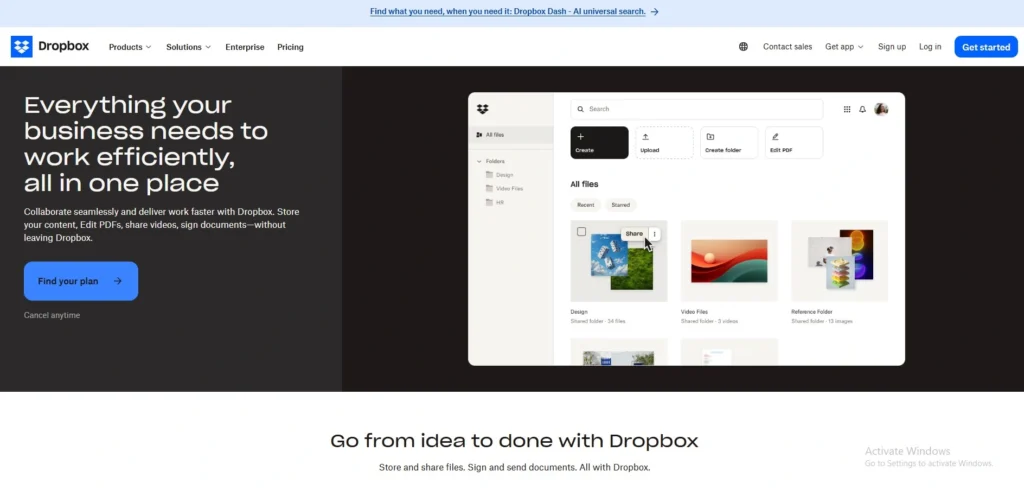Click the Find your plan button
This screenshot has height=490, width=1024.
(81, 281)
